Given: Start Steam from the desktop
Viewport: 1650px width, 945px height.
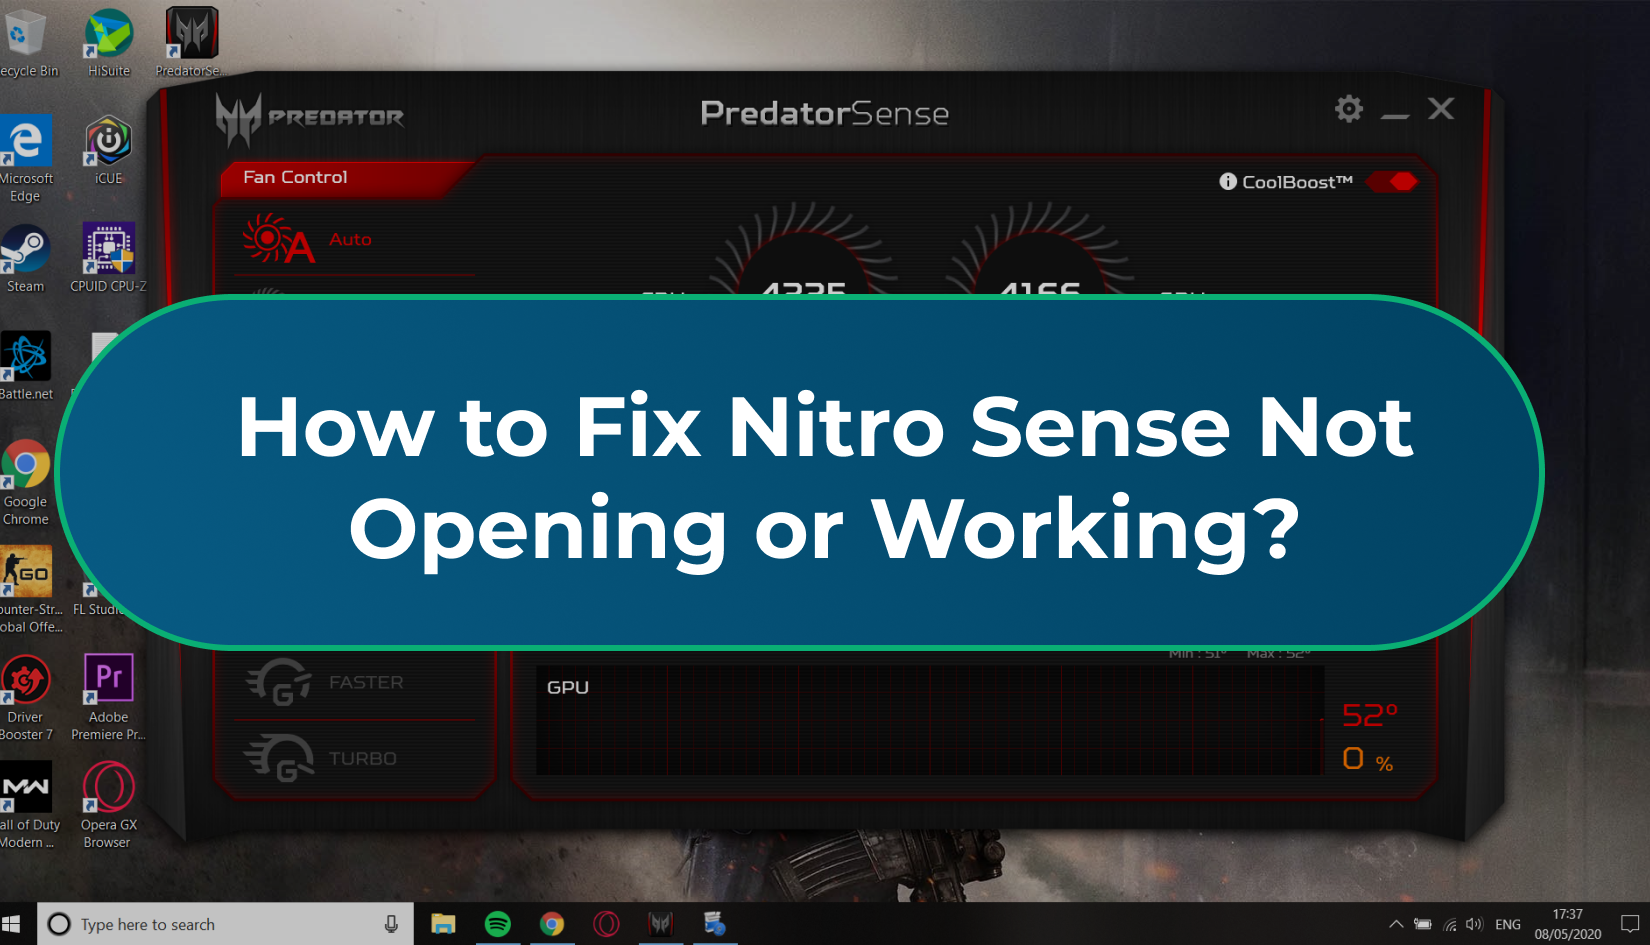Looking at the screenshot, I should (x=27, y=249).
